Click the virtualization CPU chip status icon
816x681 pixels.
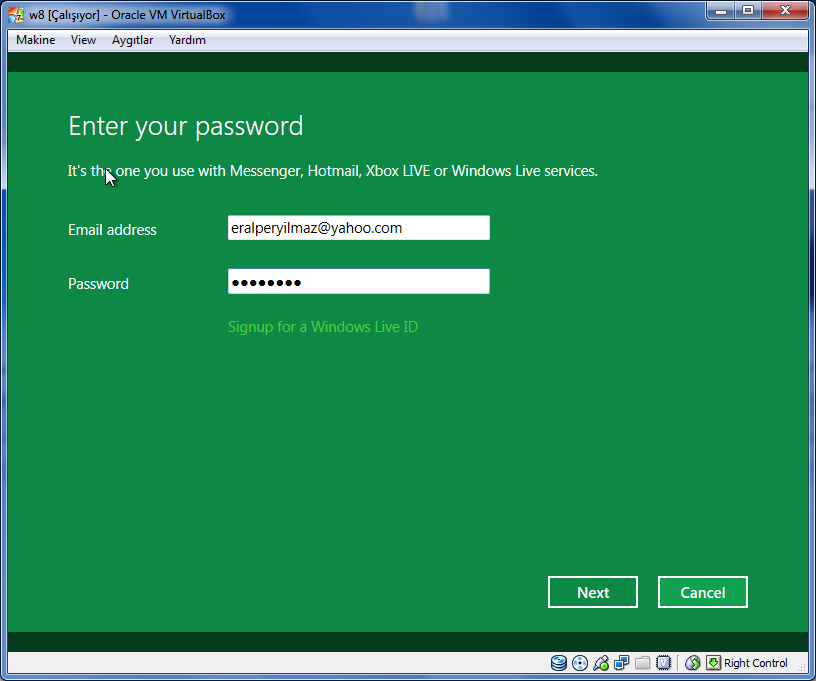pos(664,663)
